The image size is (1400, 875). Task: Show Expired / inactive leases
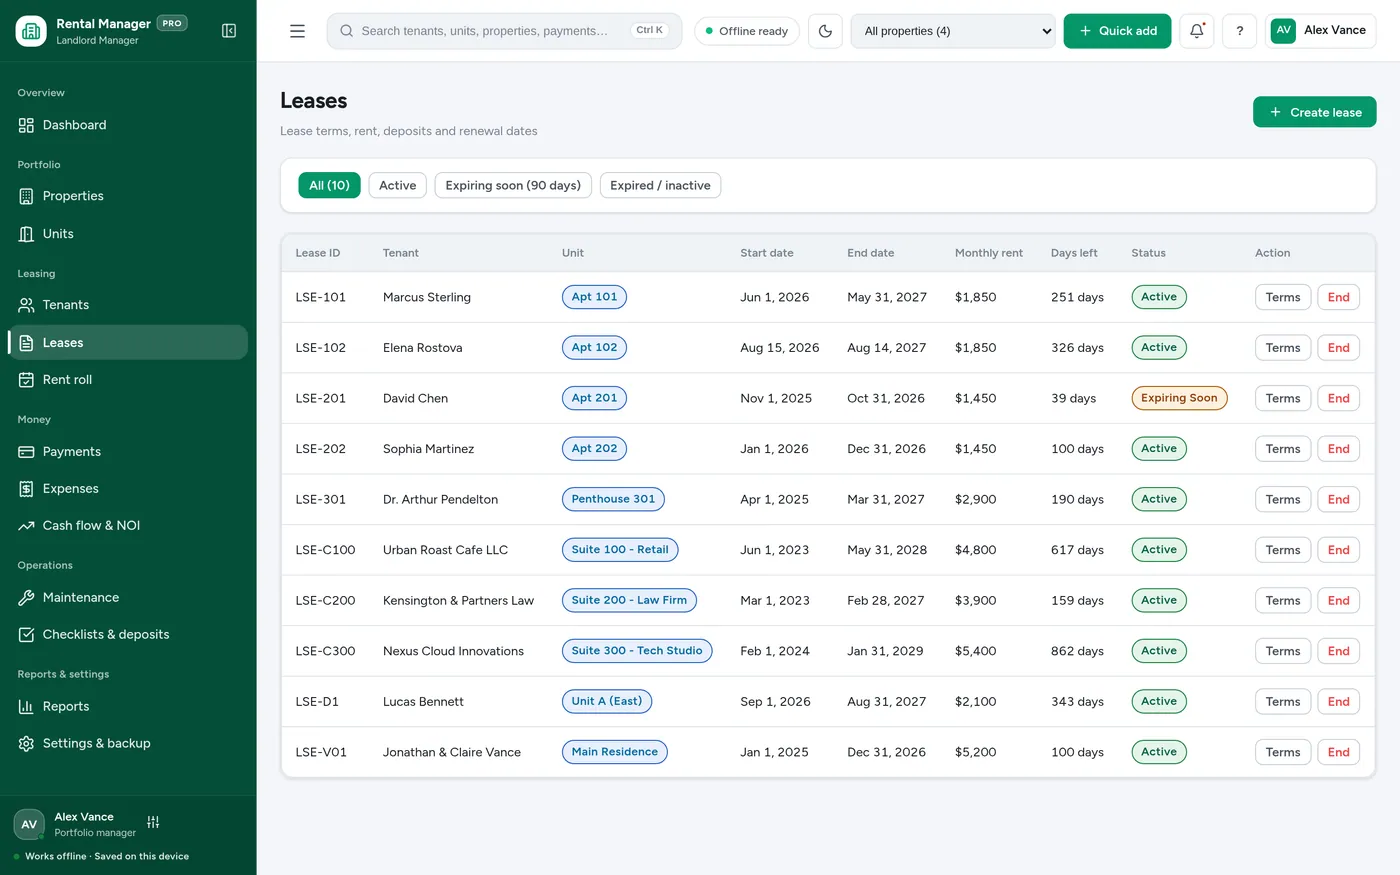click(x=660, y=185)
